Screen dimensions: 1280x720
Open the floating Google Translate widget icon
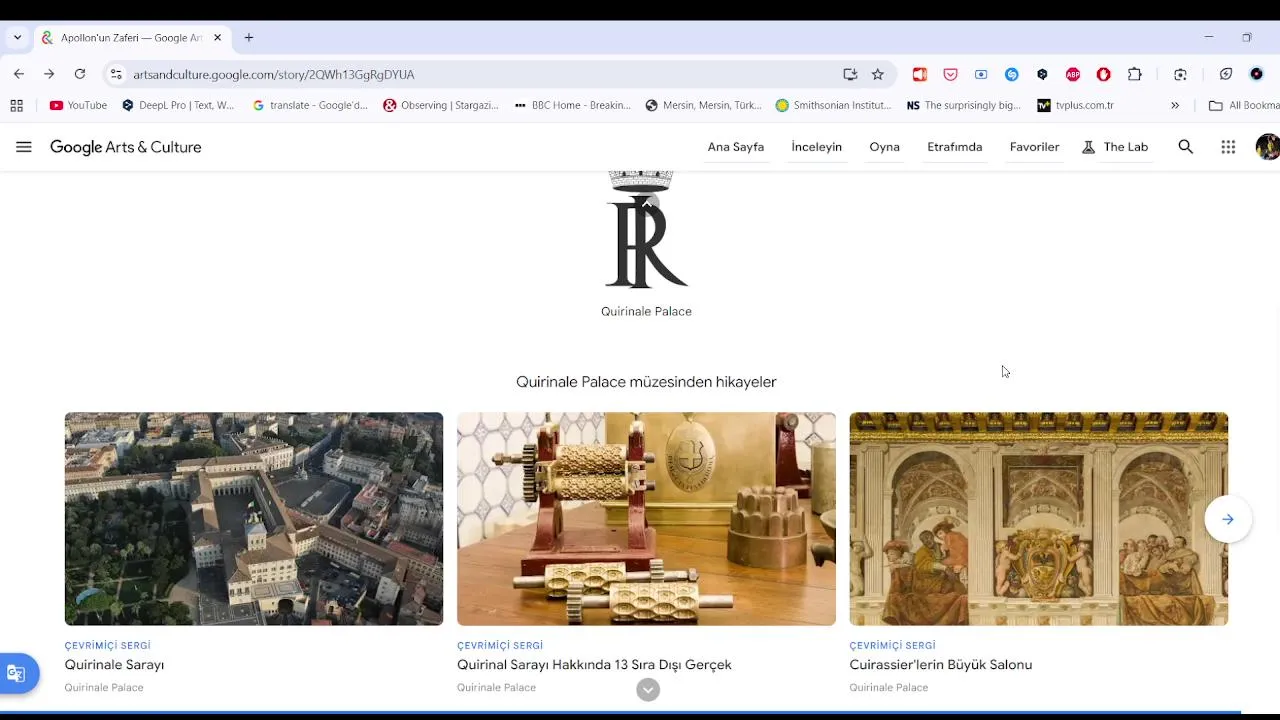pyautogui.click(x=16, y=673)
